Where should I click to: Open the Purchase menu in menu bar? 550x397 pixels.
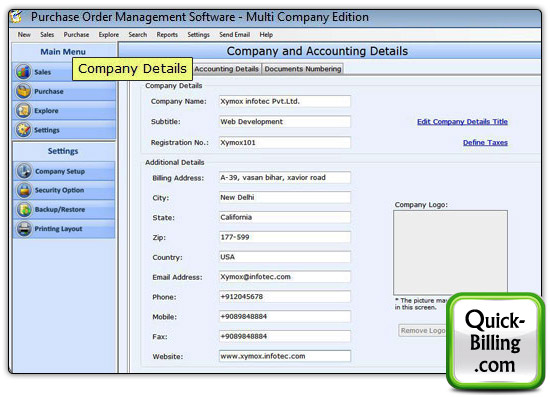tap(76, 35)
